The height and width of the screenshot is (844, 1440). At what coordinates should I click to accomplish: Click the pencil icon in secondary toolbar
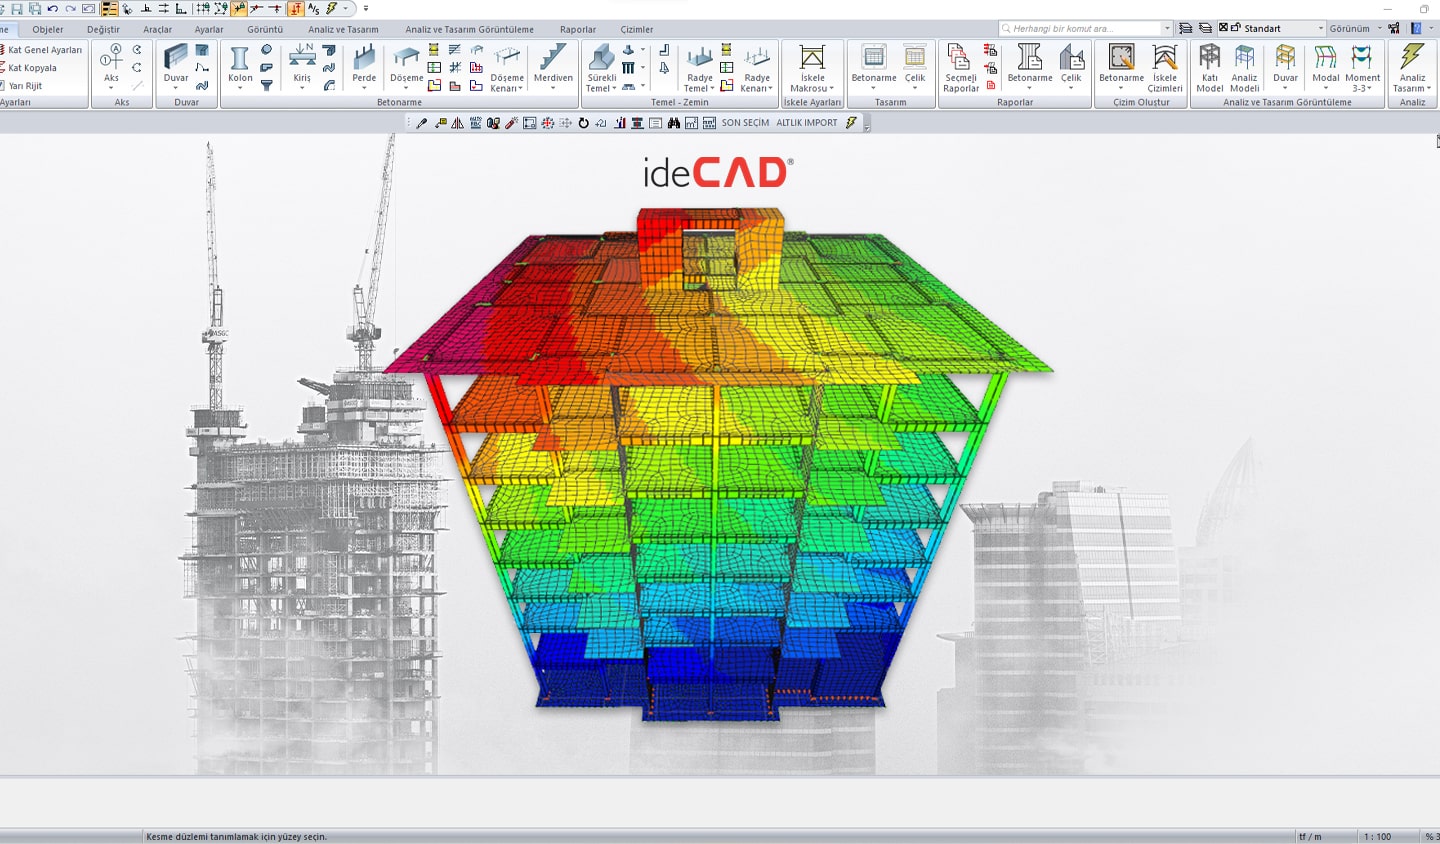(421, 123)
